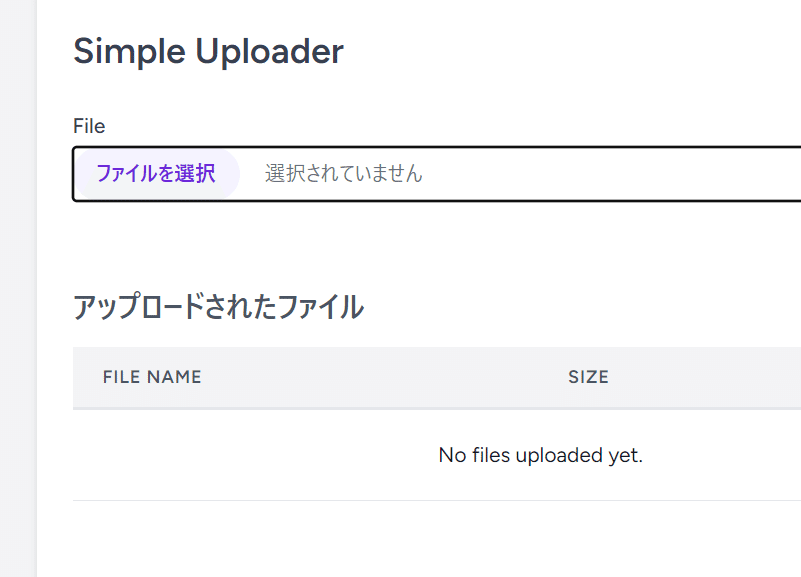Click empty space inside the file input box after 選択されていません
The height and width of the screenshot is (577, 801).
click(x=613, y=174)
